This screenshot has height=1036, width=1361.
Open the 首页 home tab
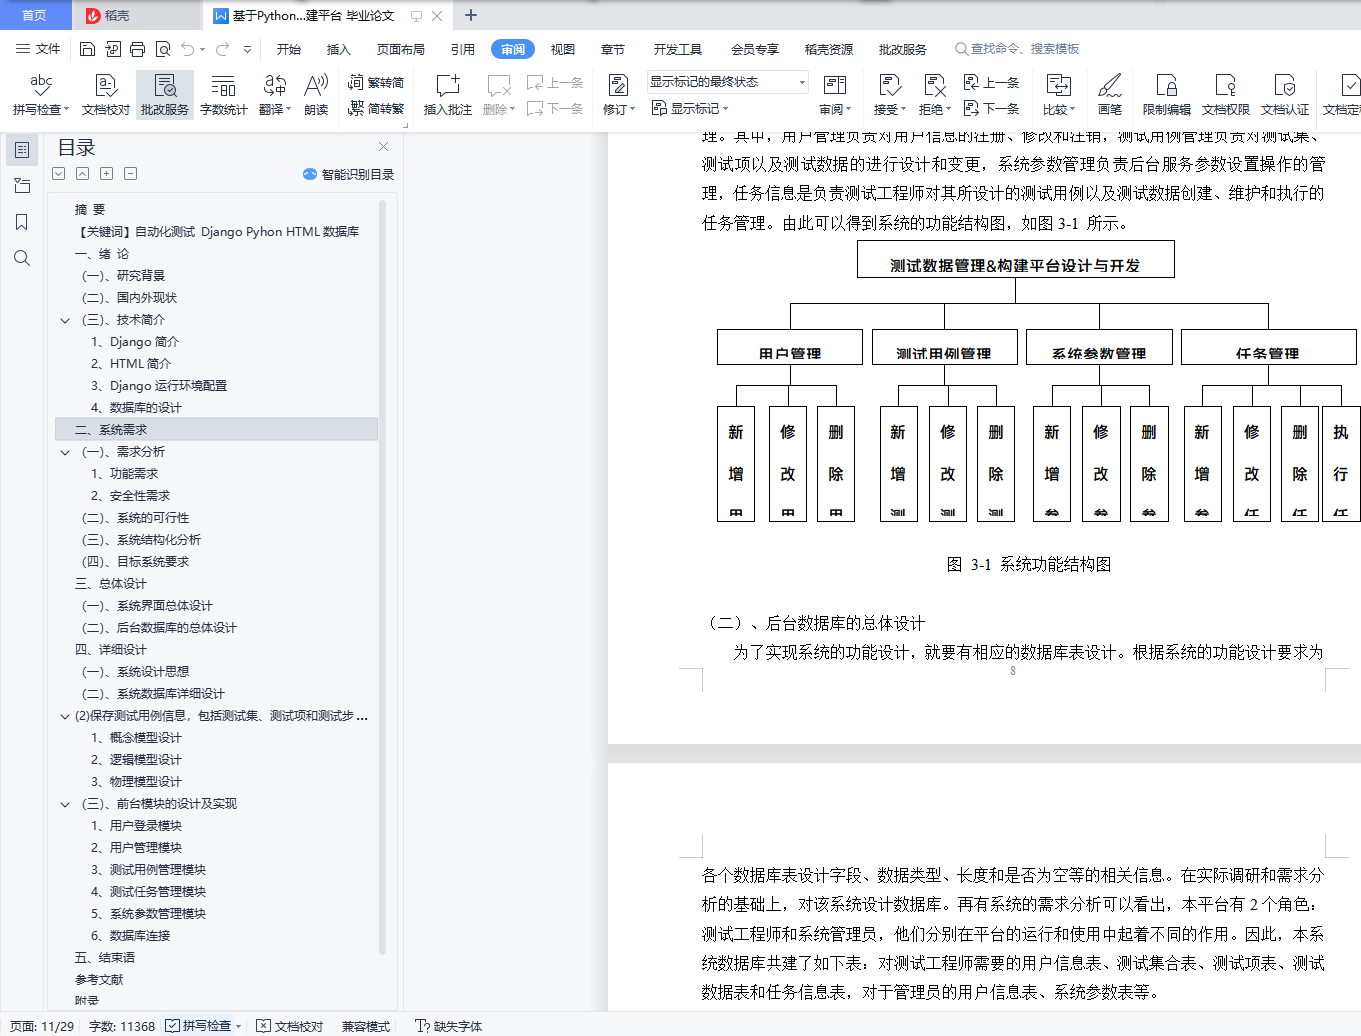pyautogui.click(x=35, y=15)
